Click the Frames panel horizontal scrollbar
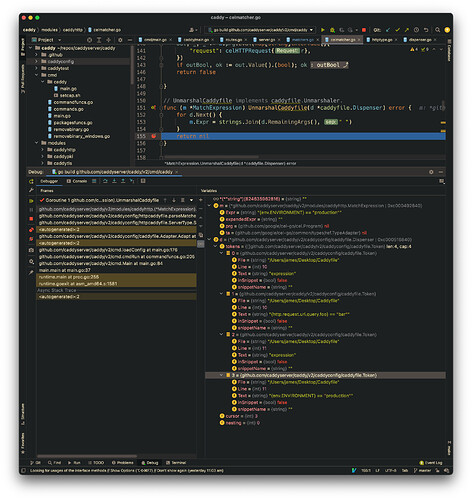472x500 pixels. [87, 456]
